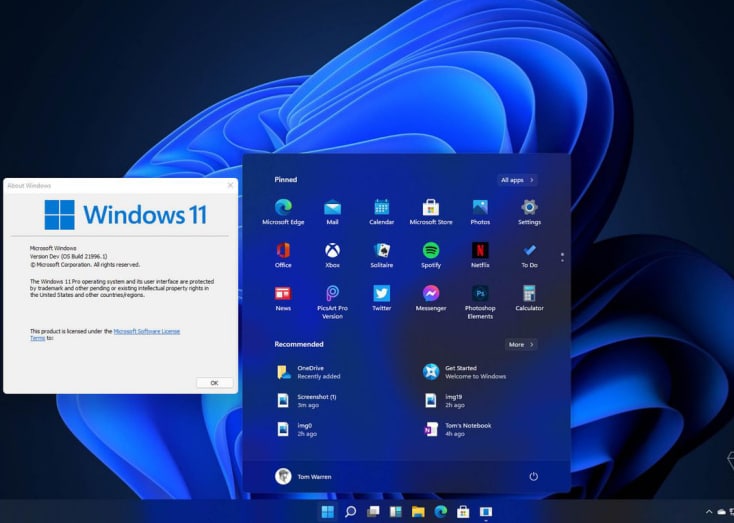Expand the All apps list
This screenshot has height=523, width=734.
517,180
